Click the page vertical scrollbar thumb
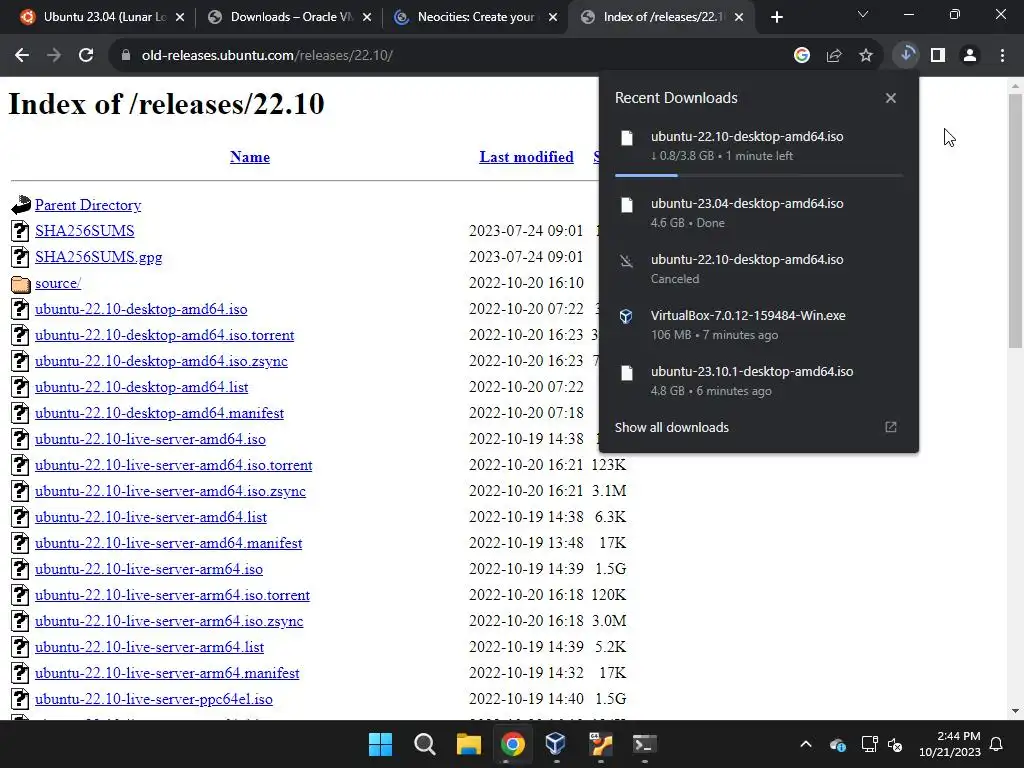This screenshot has height=768, width=1024. [1015, 221]
